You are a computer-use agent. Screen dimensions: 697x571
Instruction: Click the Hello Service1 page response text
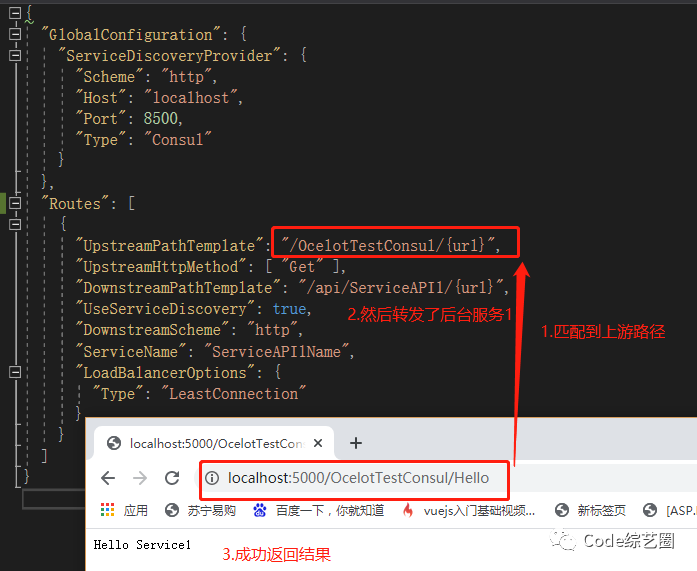[x=142, y=545]
